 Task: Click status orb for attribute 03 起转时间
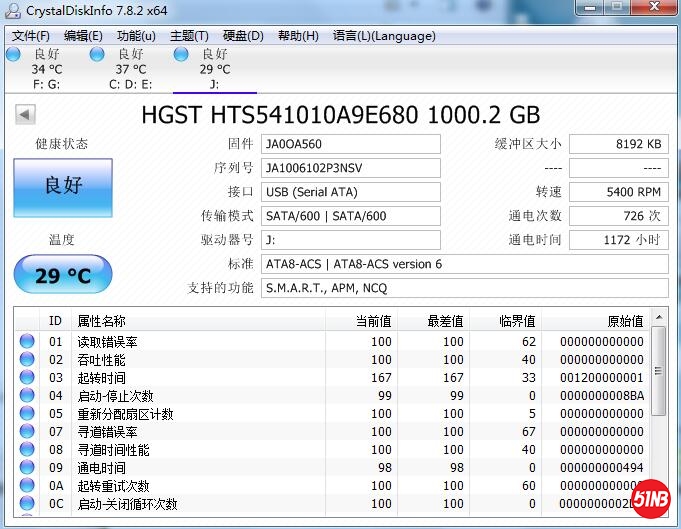27,378
